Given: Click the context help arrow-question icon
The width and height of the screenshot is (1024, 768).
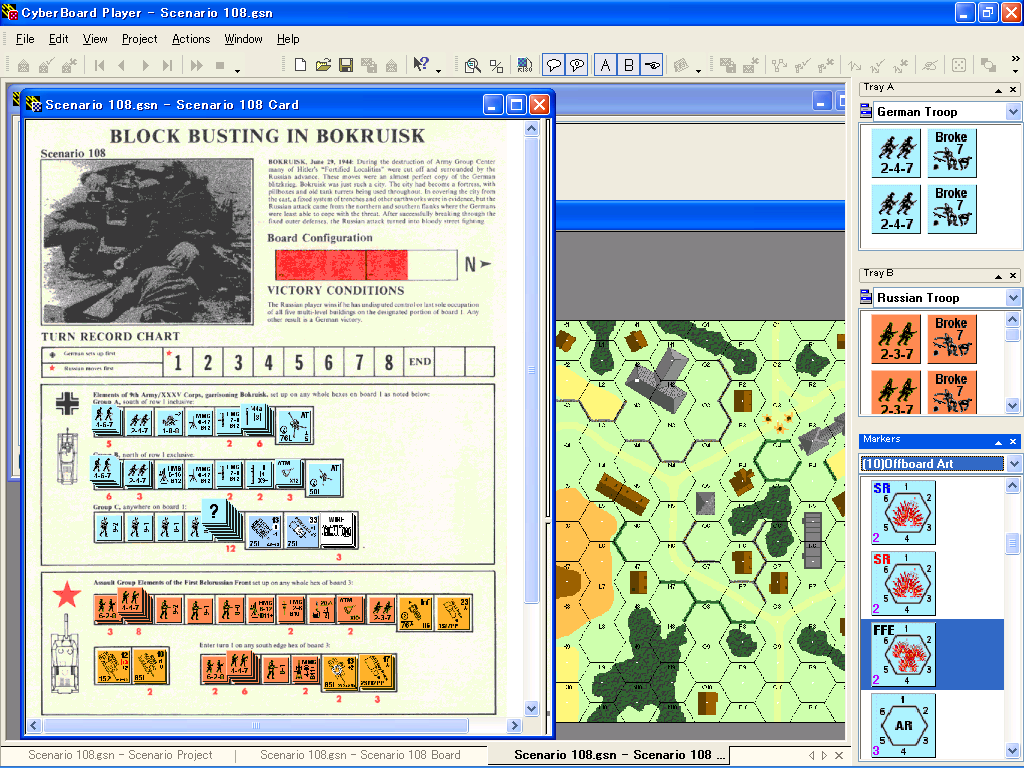Looking at the screenshot, I should coord(421,64).
